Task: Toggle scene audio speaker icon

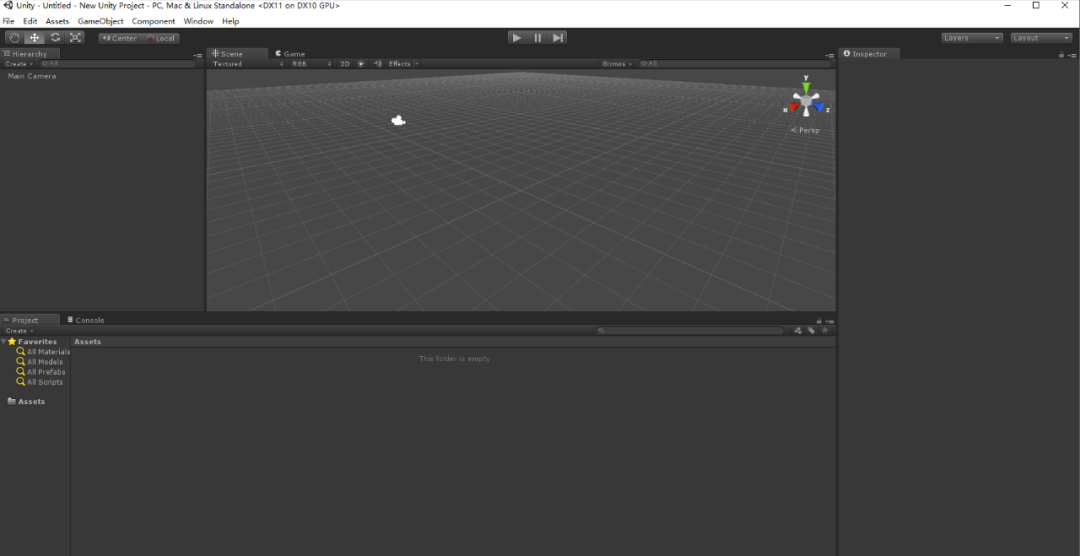Action: click(x=377, y=64)
